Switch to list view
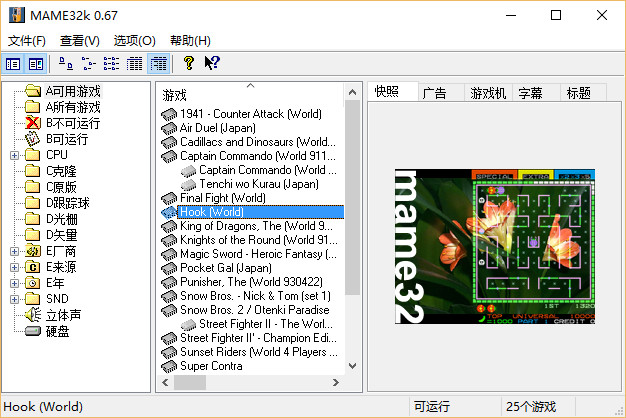 [x=111, y=64]
